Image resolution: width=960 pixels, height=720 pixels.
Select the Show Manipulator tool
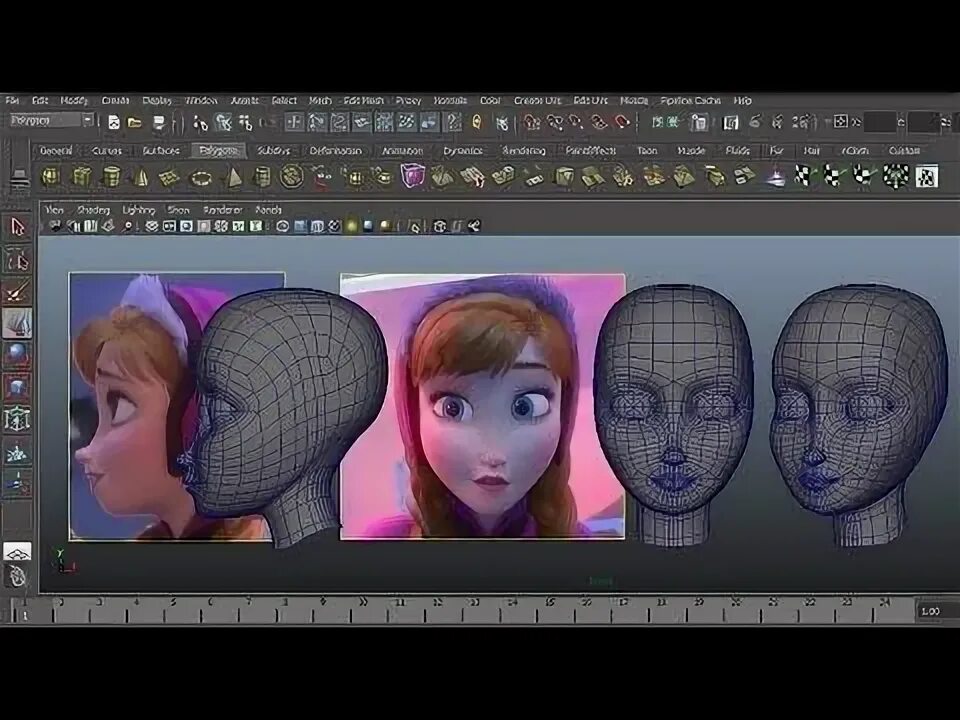click(x=17, y=482)
